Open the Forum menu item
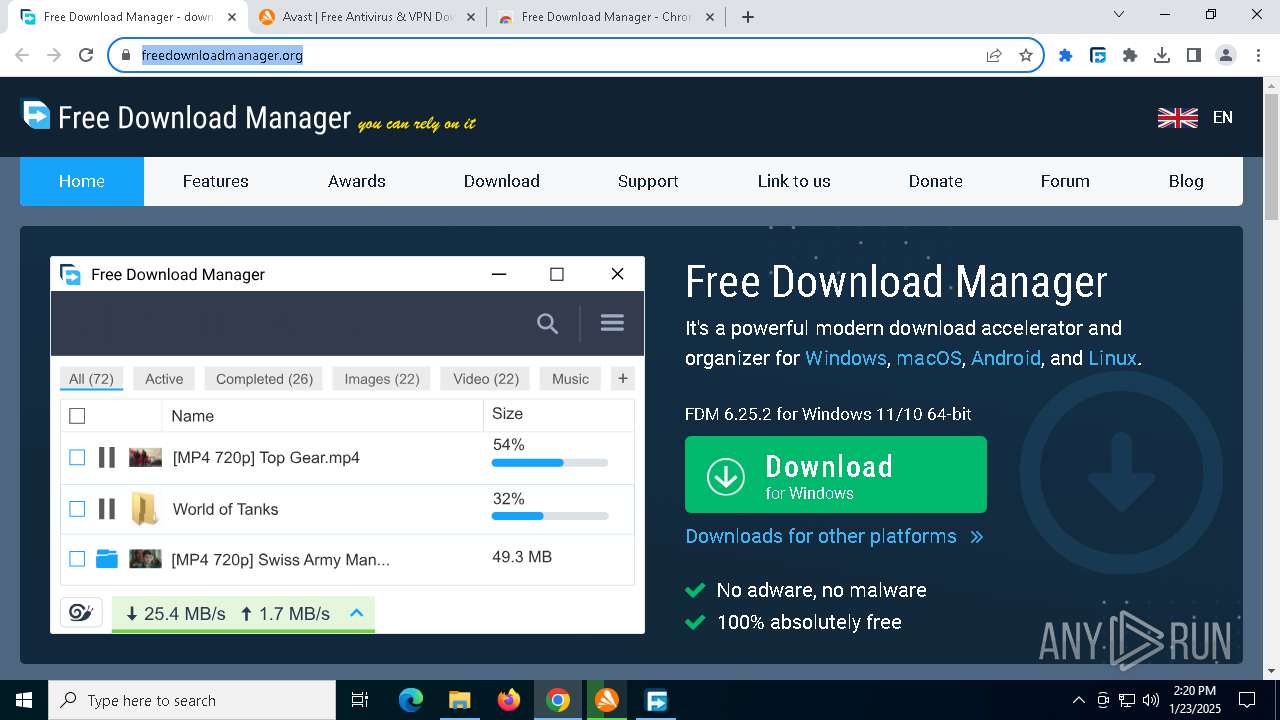Viewport: 1280px width, 720px height. 1065,181
